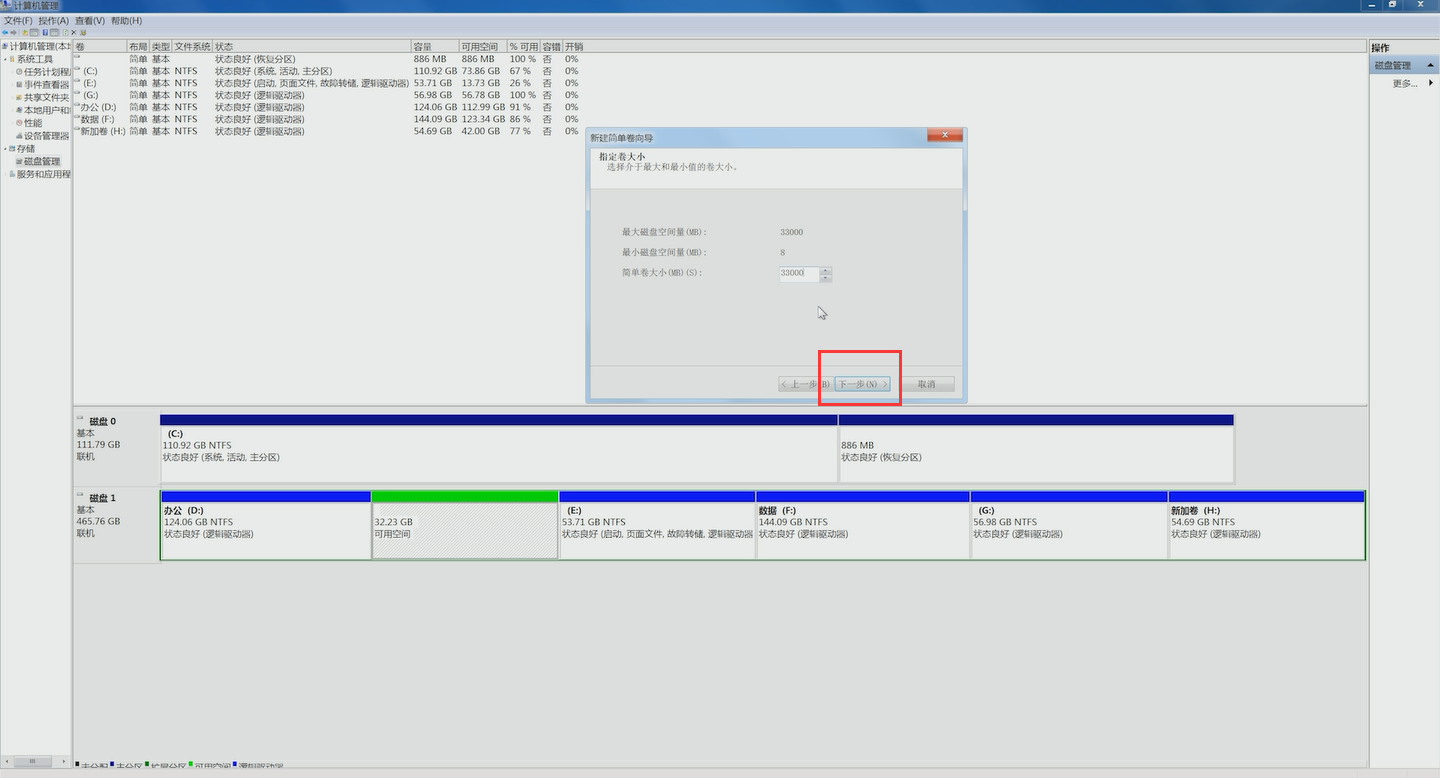Select 任务计划程序 in the tree
The height and width of the screenshot is (778, 1440).
coord(44,72)
